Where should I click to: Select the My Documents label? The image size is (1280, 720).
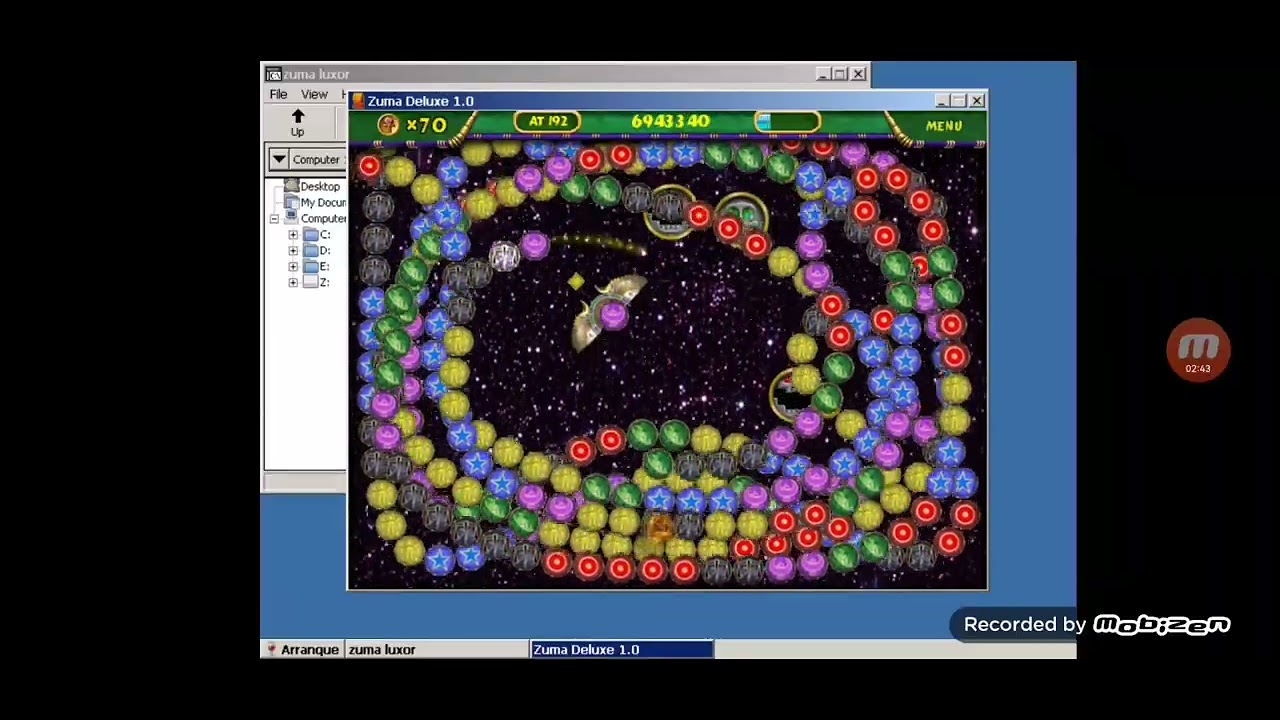pyautogui.click(x=323, y=202)
